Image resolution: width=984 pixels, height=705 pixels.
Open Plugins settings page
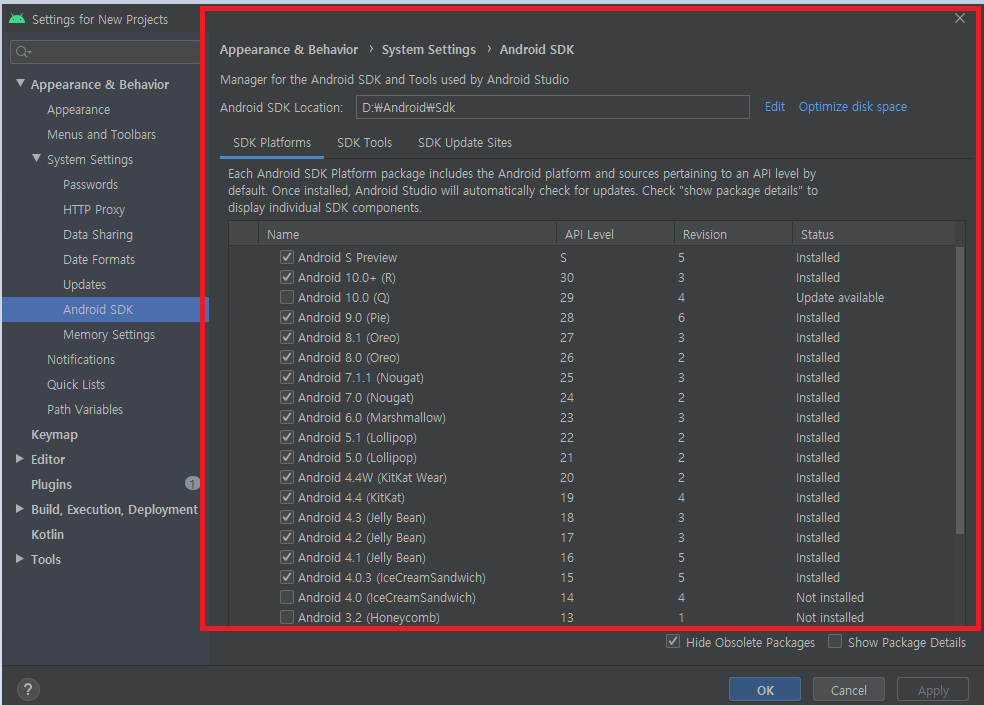[x=51, y=484]
